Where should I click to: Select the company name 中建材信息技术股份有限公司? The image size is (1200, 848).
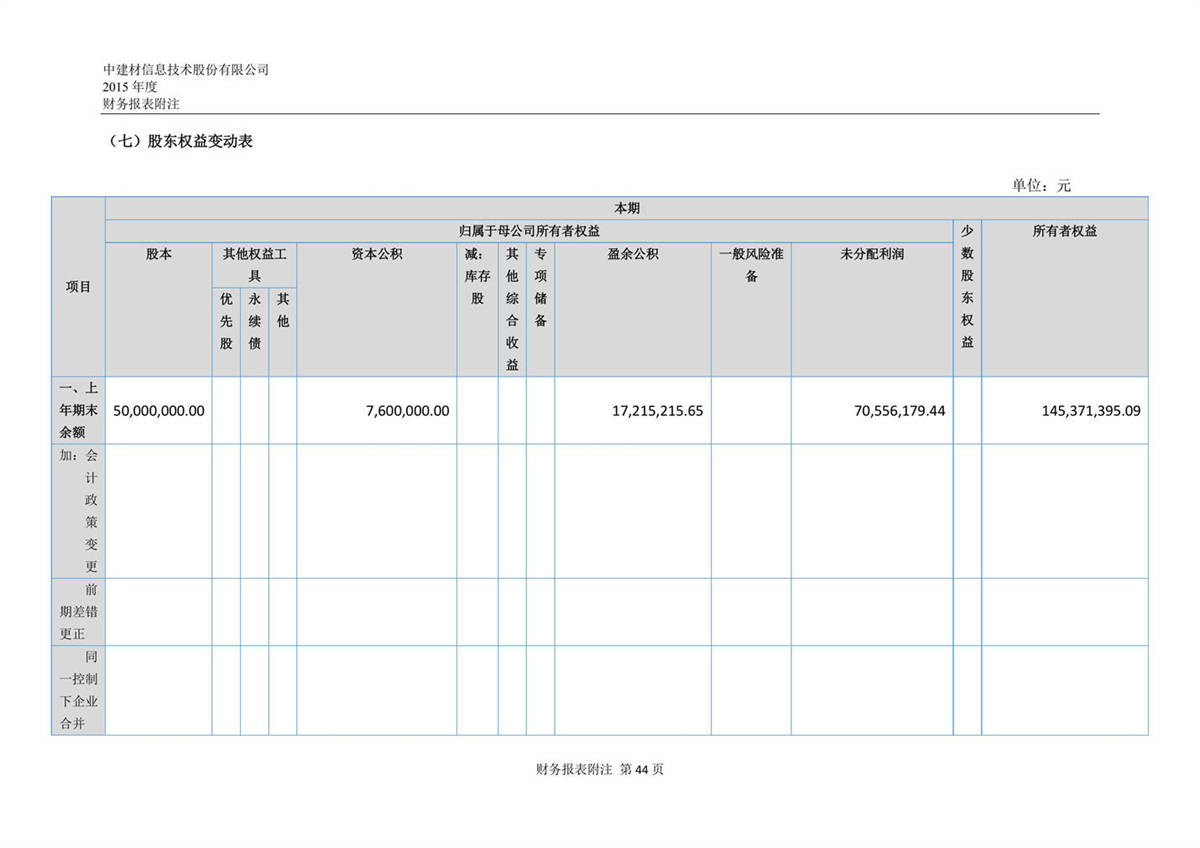[x=186, y=70]
